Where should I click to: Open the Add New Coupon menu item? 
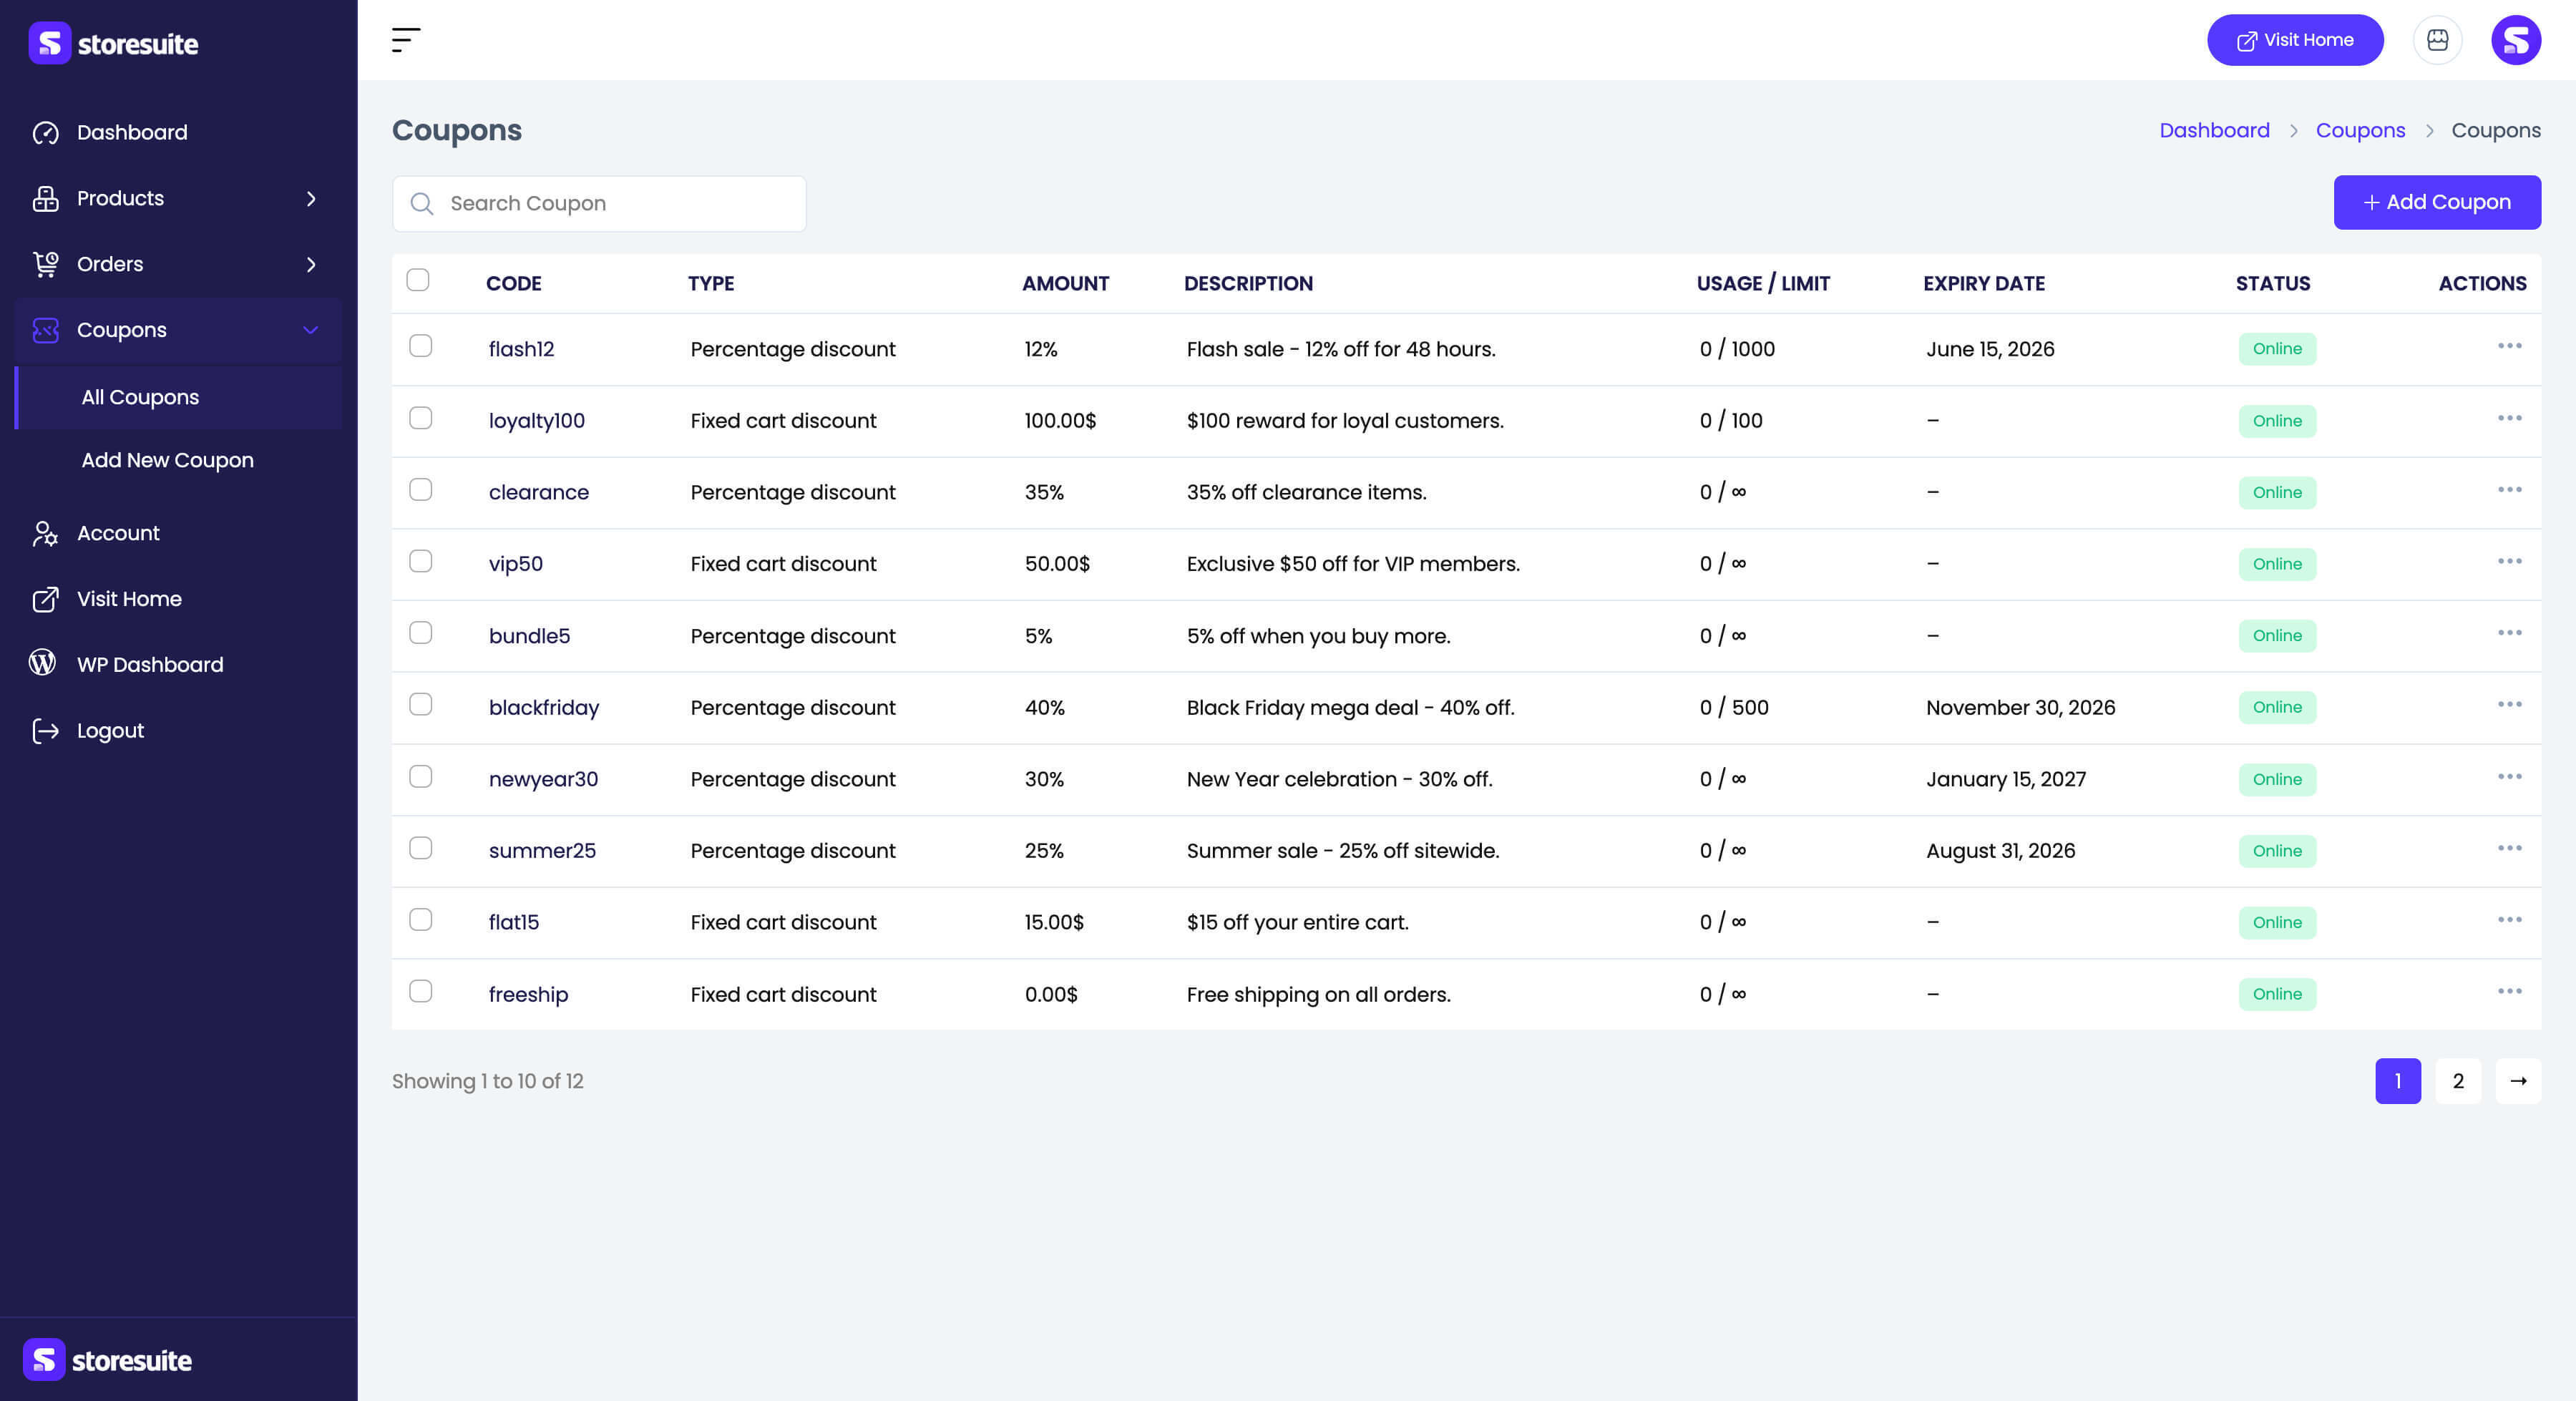168,460
